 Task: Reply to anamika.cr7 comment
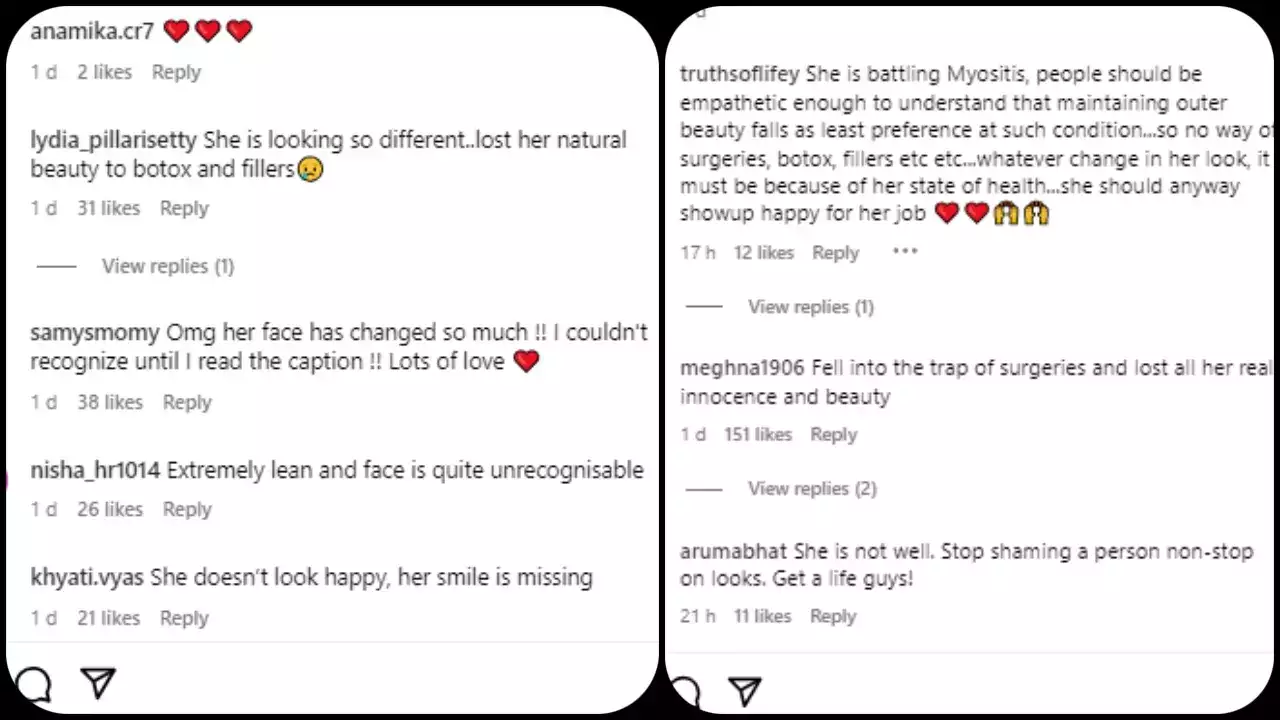(x=176, y=72)
